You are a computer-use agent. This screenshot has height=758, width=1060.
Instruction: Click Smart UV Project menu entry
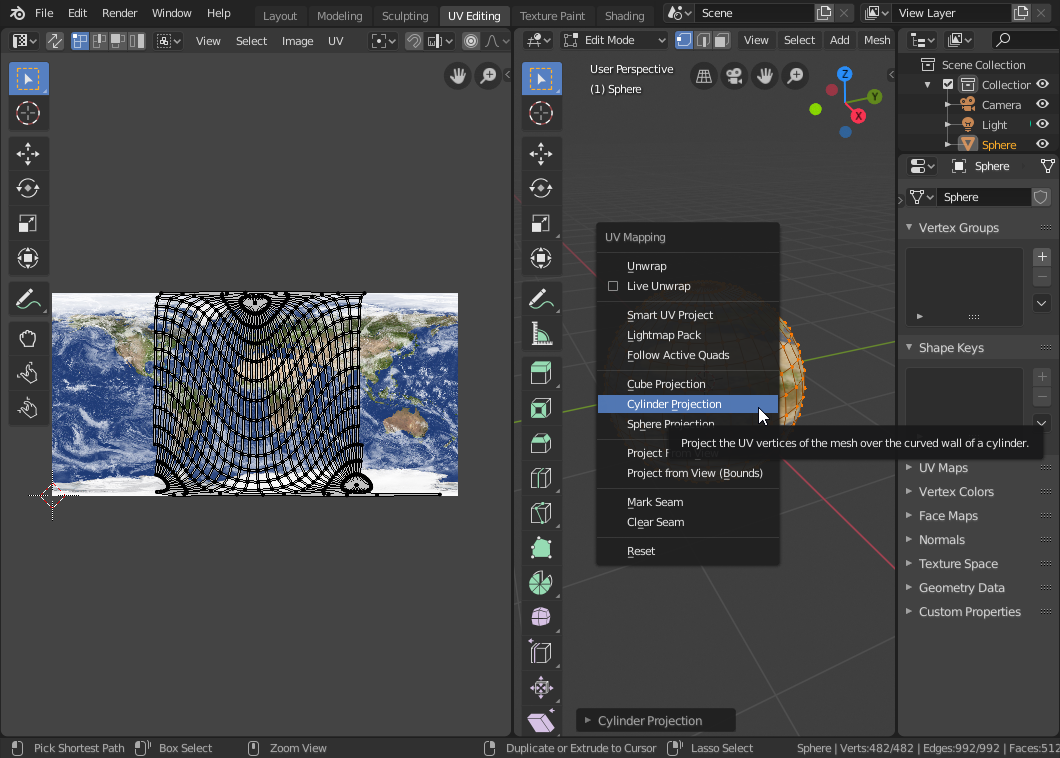click(x=670, y=315)
